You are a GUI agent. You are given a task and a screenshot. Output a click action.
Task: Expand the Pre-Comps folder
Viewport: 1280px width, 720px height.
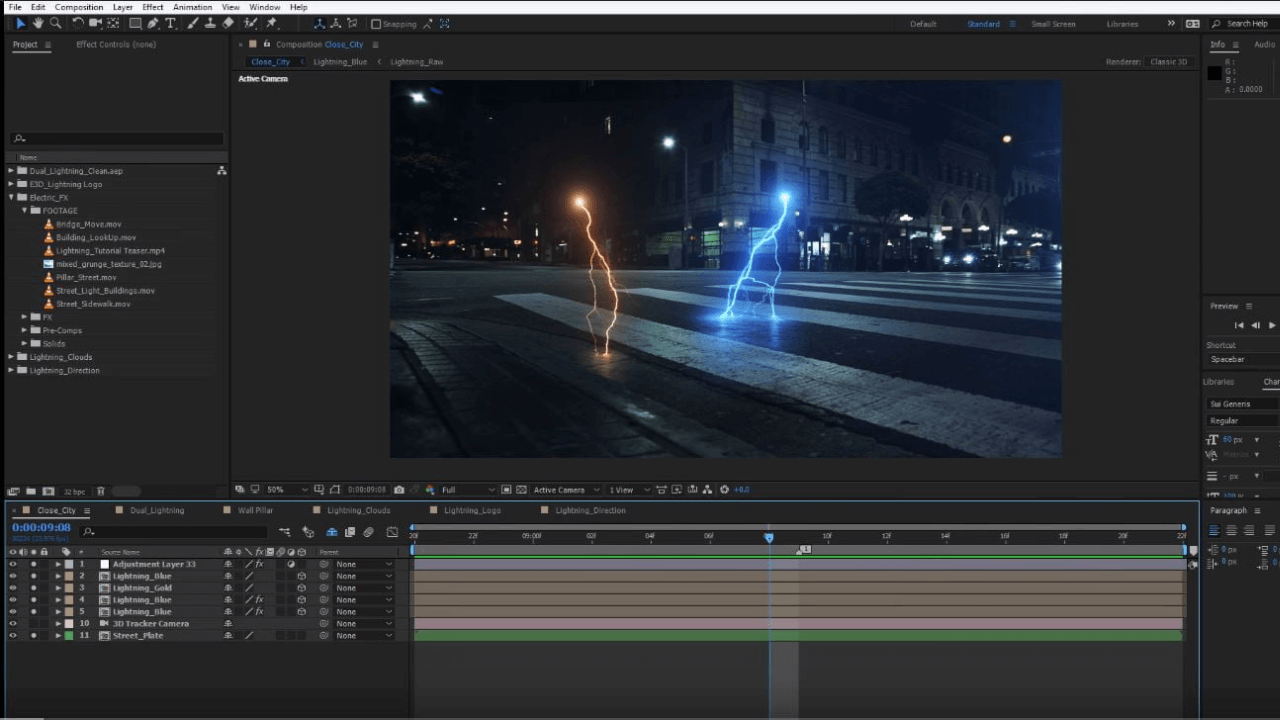[x=25, y=330]
